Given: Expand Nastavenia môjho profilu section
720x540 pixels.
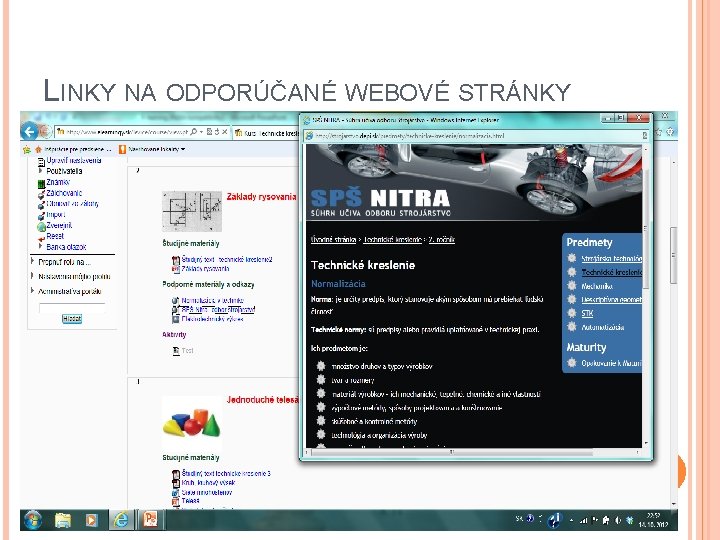Looking at the screenshot, I should tap(33, 276).
